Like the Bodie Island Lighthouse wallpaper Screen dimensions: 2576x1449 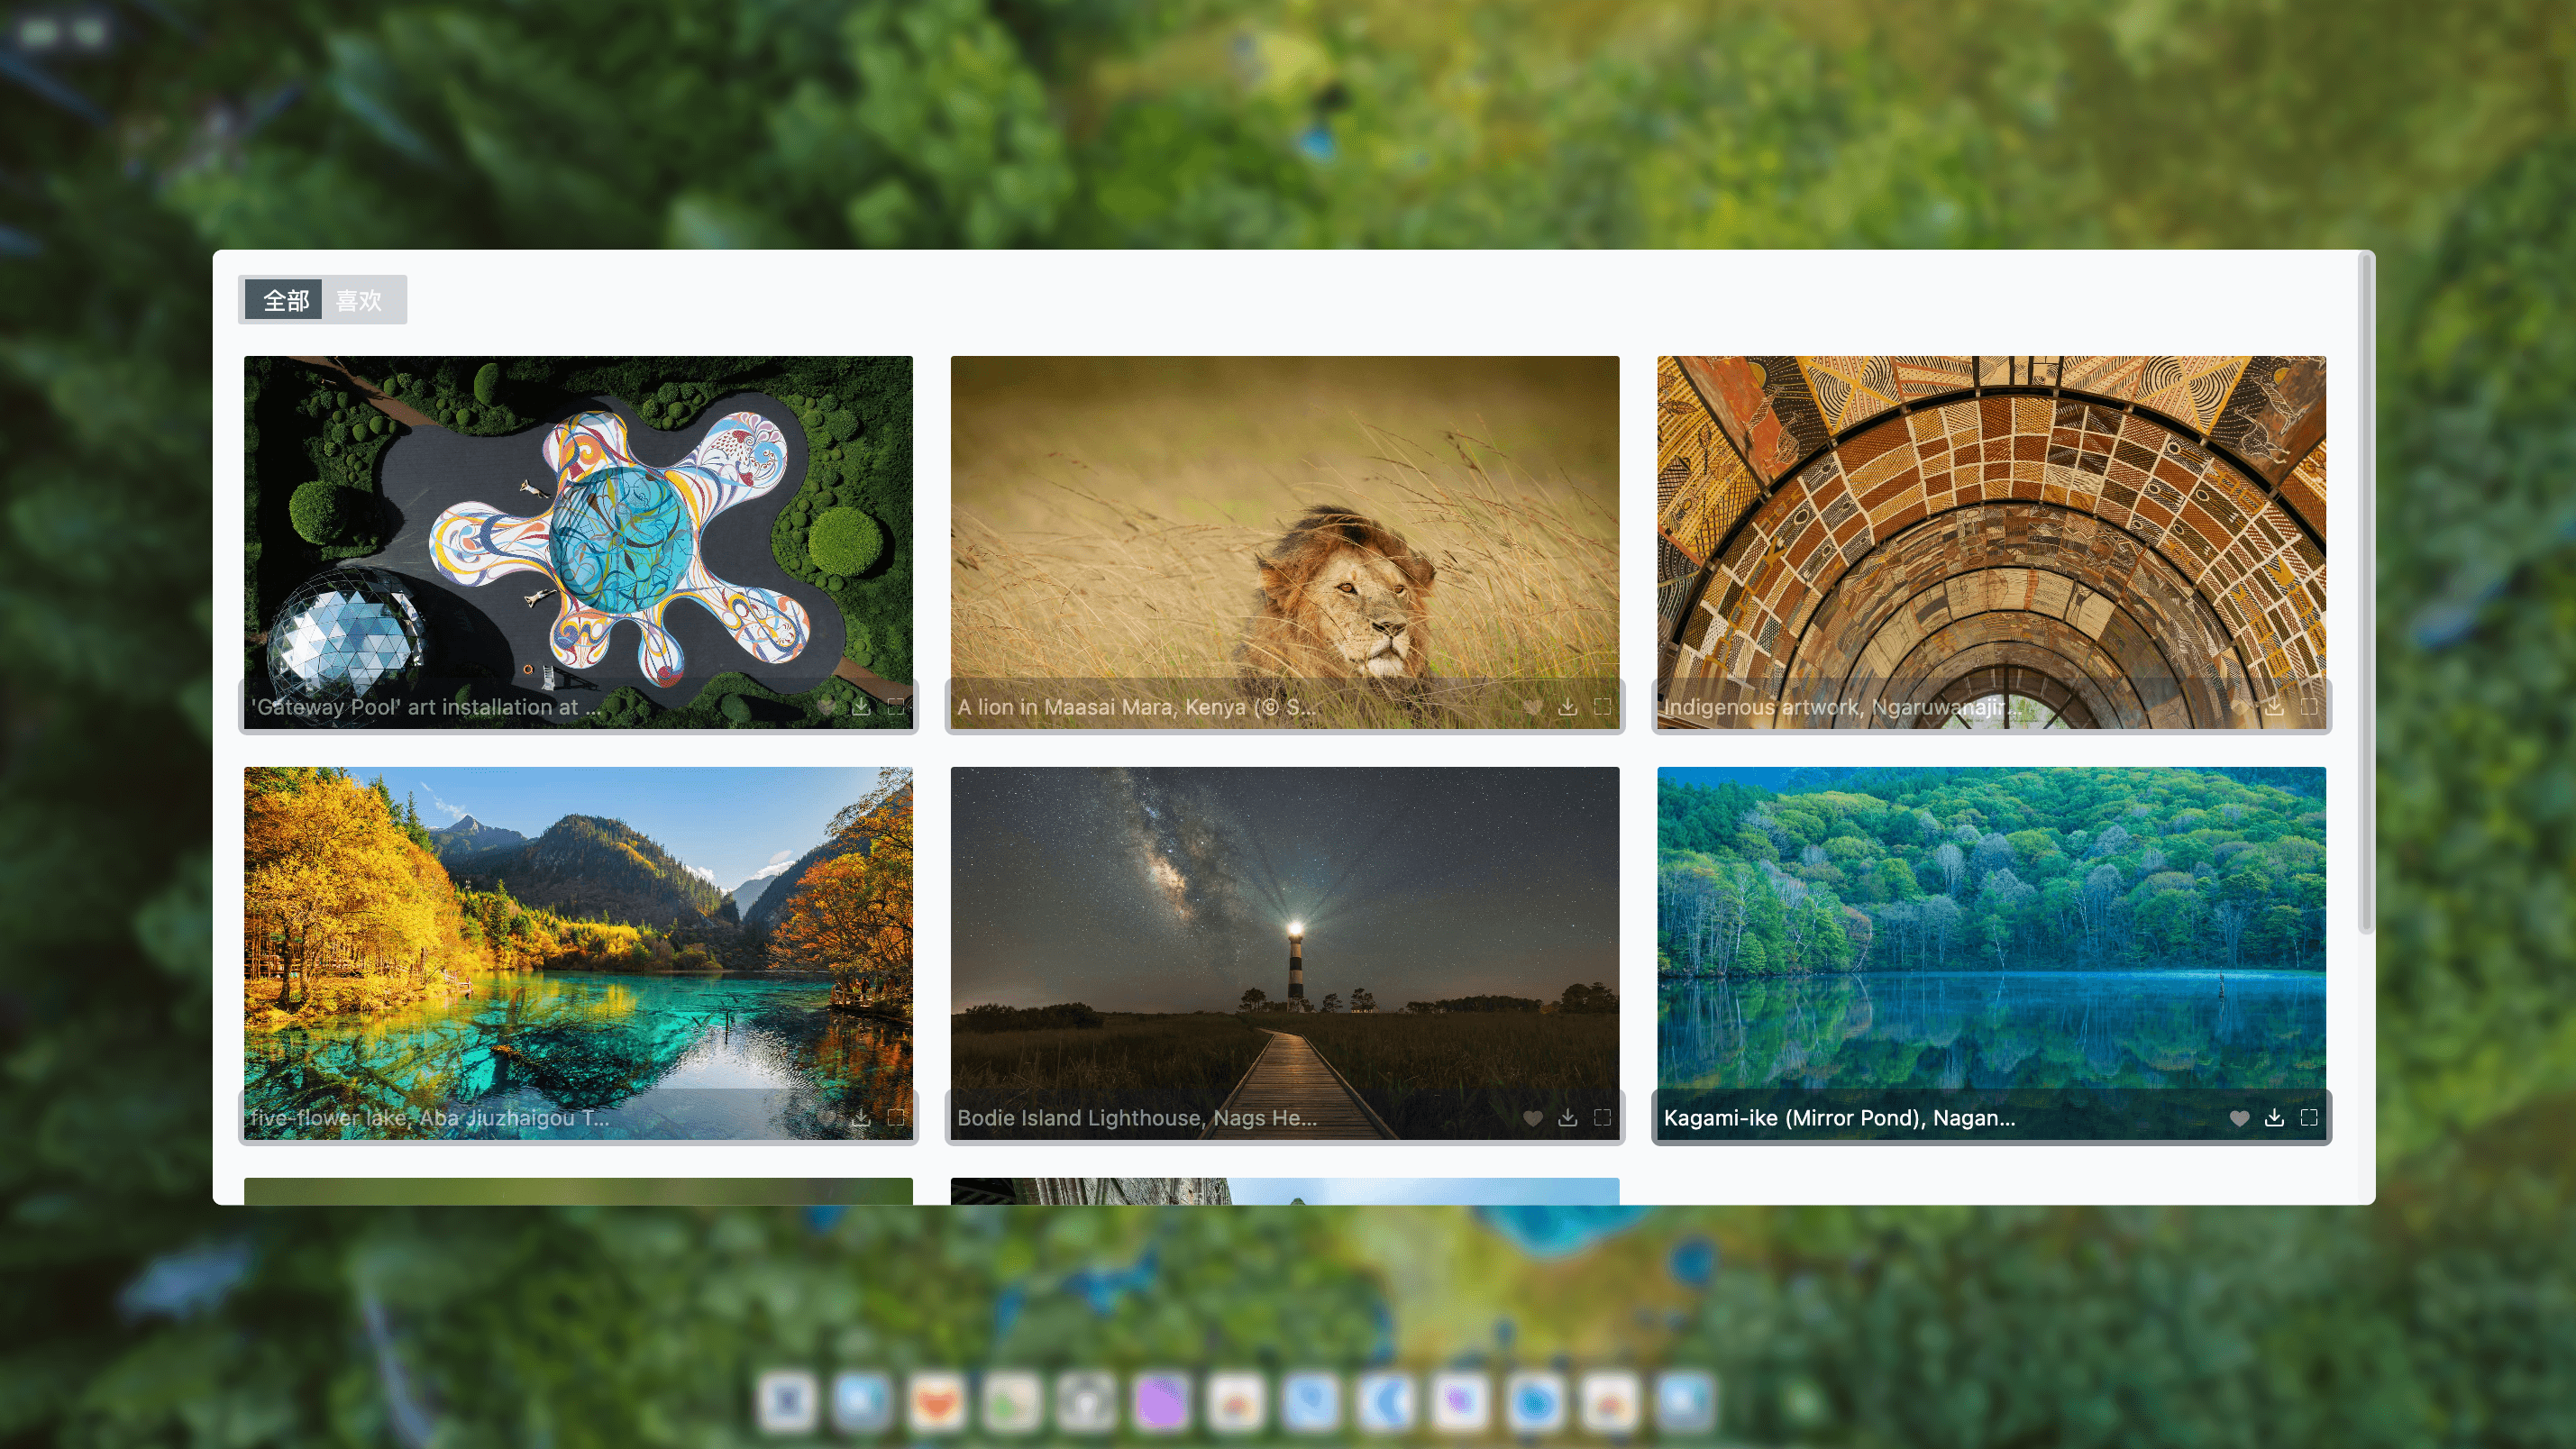(1532, 1118)
